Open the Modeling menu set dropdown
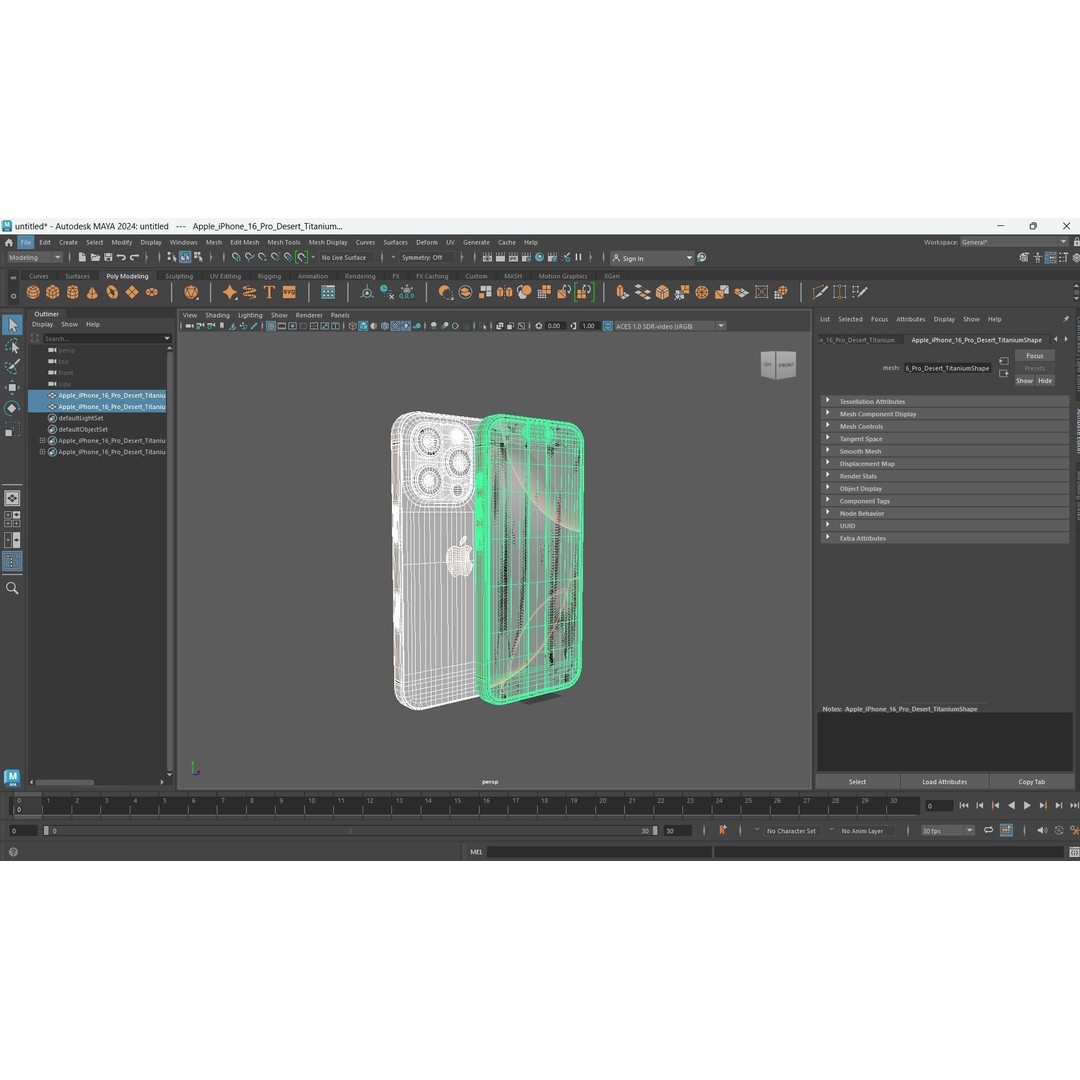The image size is (1080, 1080). [34, 258]
